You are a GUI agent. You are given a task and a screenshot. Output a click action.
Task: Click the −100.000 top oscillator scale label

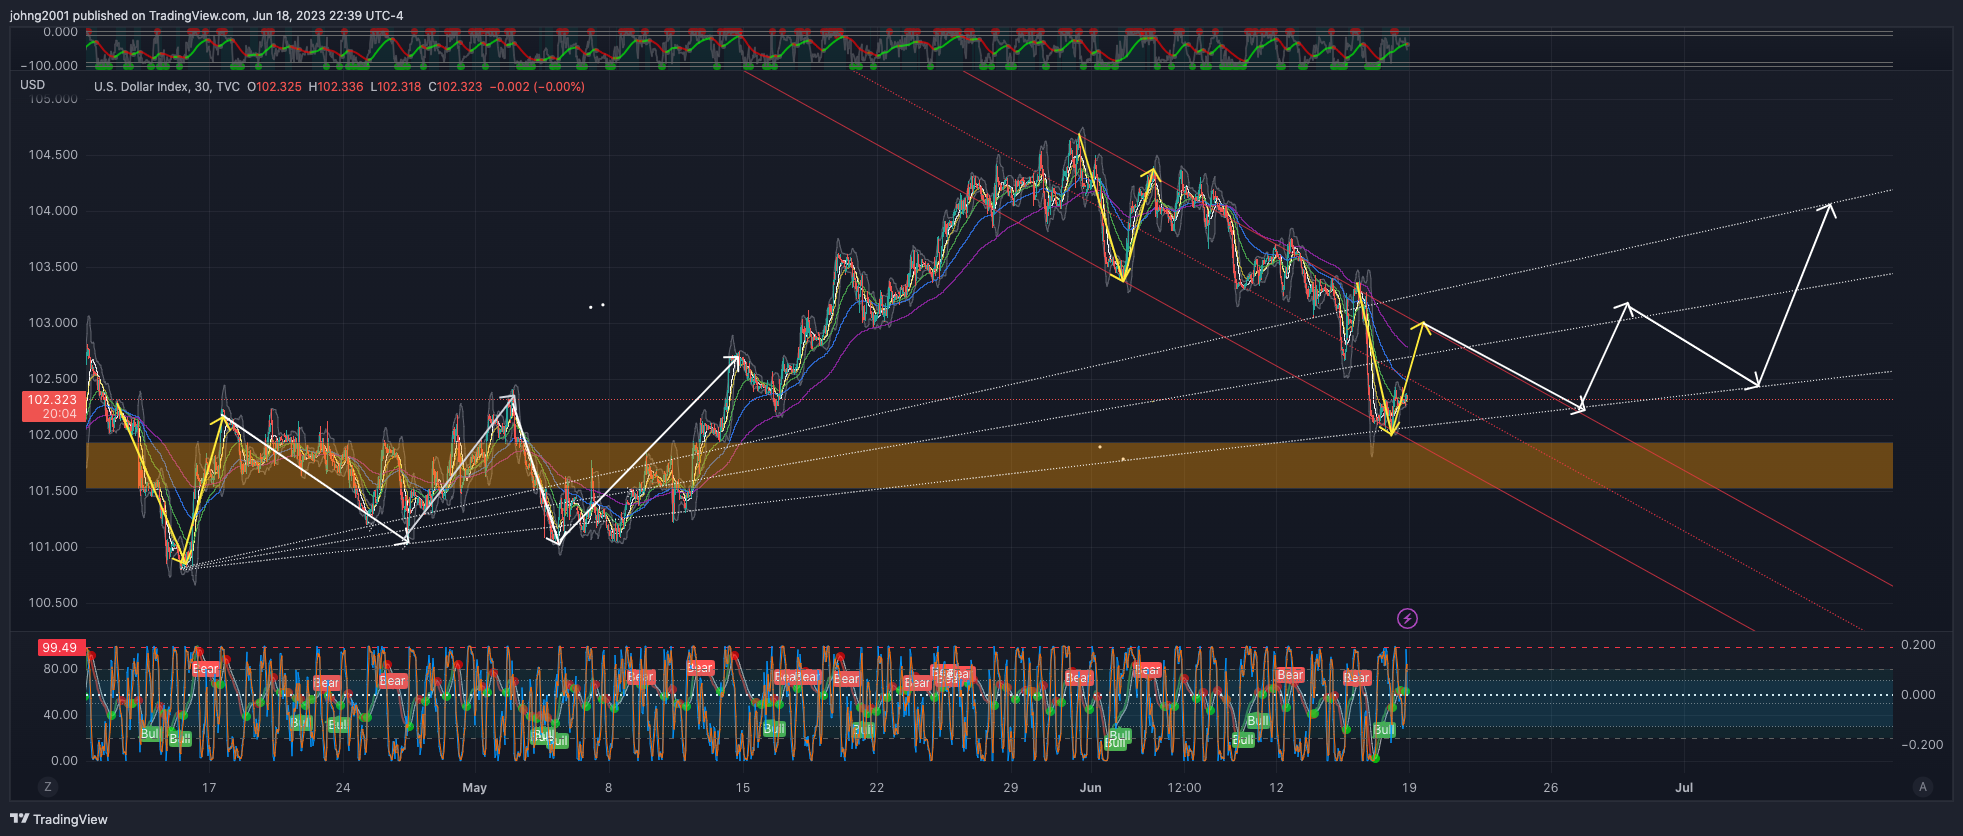coord(49,65)
